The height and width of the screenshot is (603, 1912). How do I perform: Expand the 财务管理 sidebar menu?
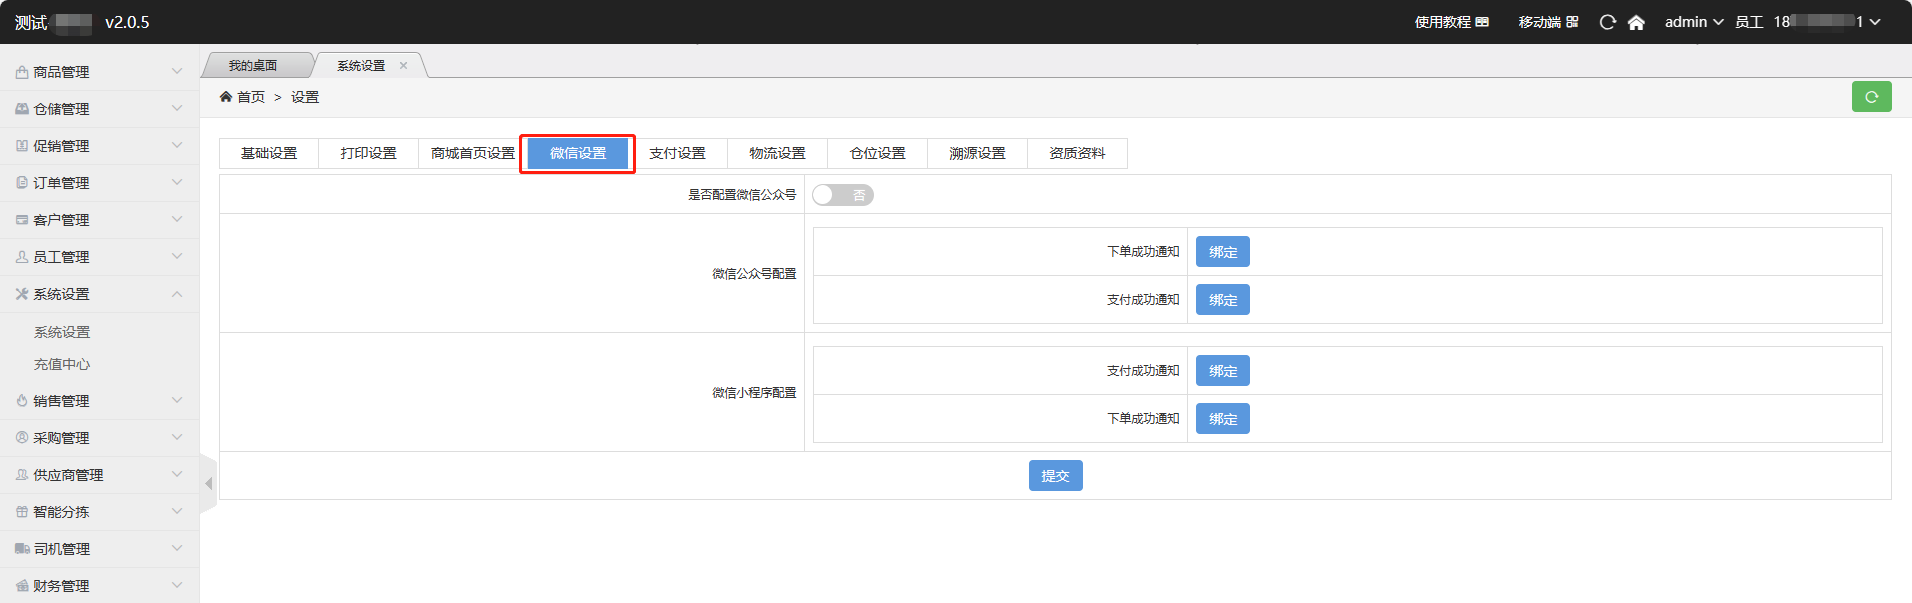tap(99, 586)
